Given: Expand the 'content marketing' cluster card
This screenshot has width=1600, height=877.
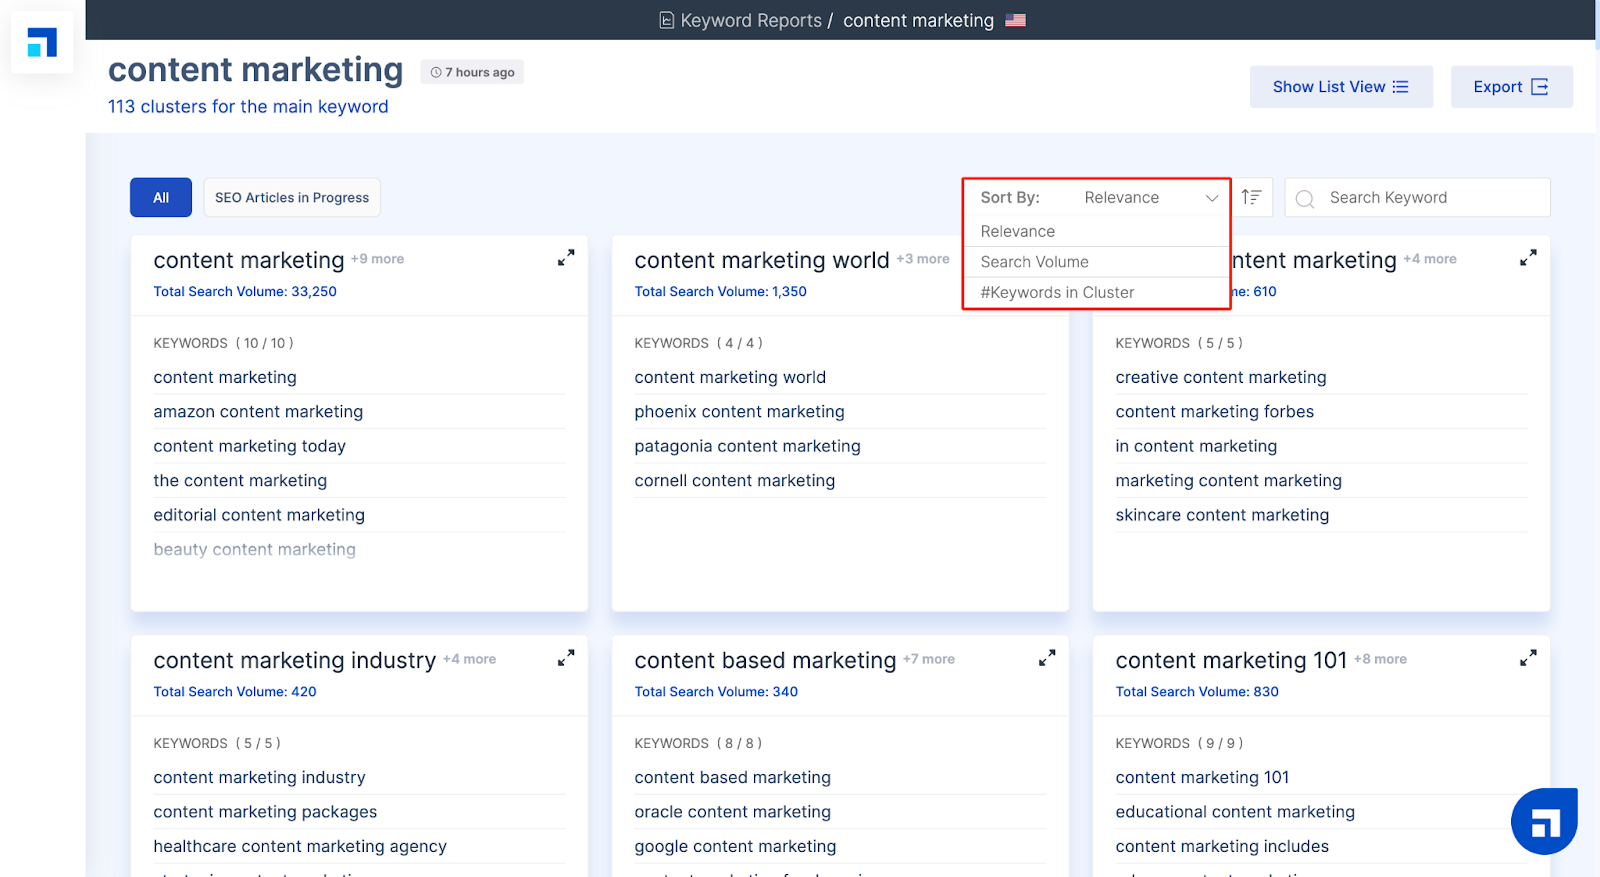Looking at the screenshot, I should (x=566, y=258).
